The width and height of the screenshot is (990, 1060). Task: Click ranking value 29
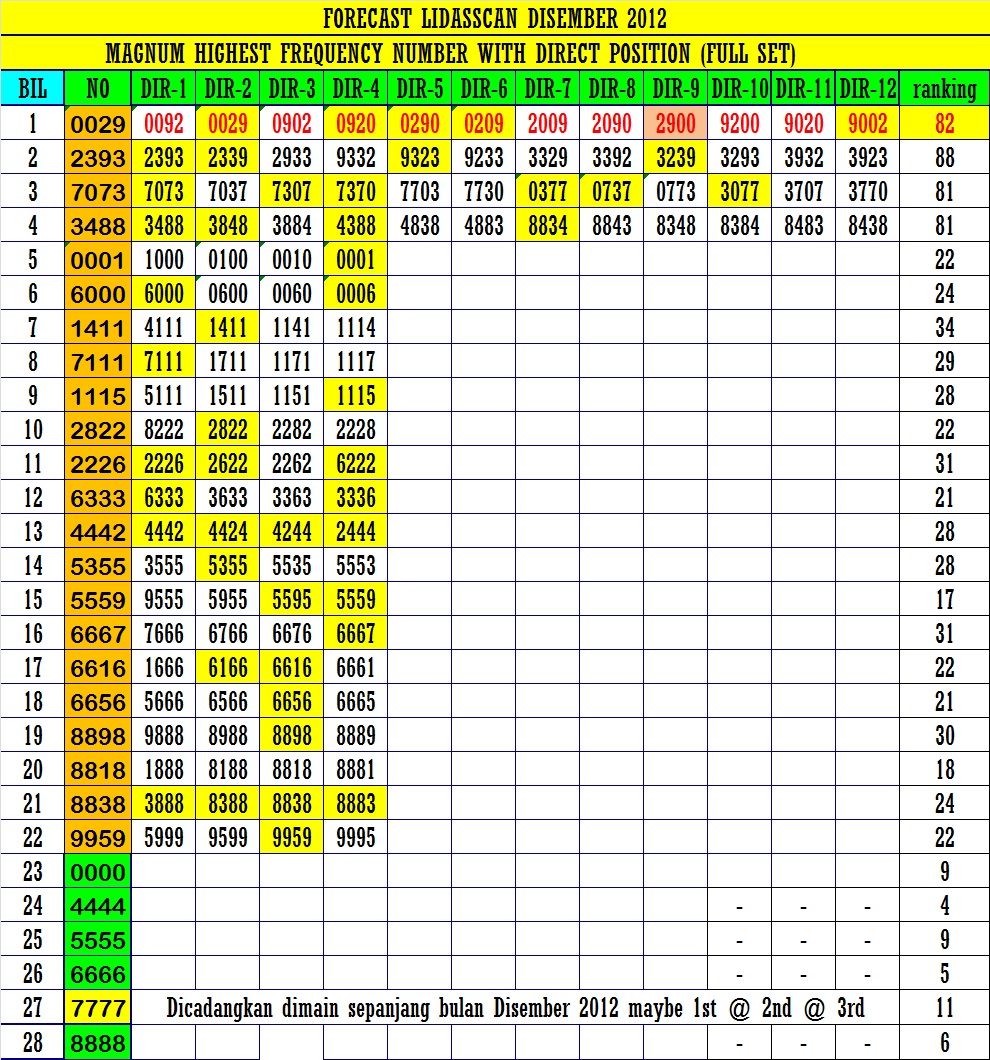coord(945,362)
